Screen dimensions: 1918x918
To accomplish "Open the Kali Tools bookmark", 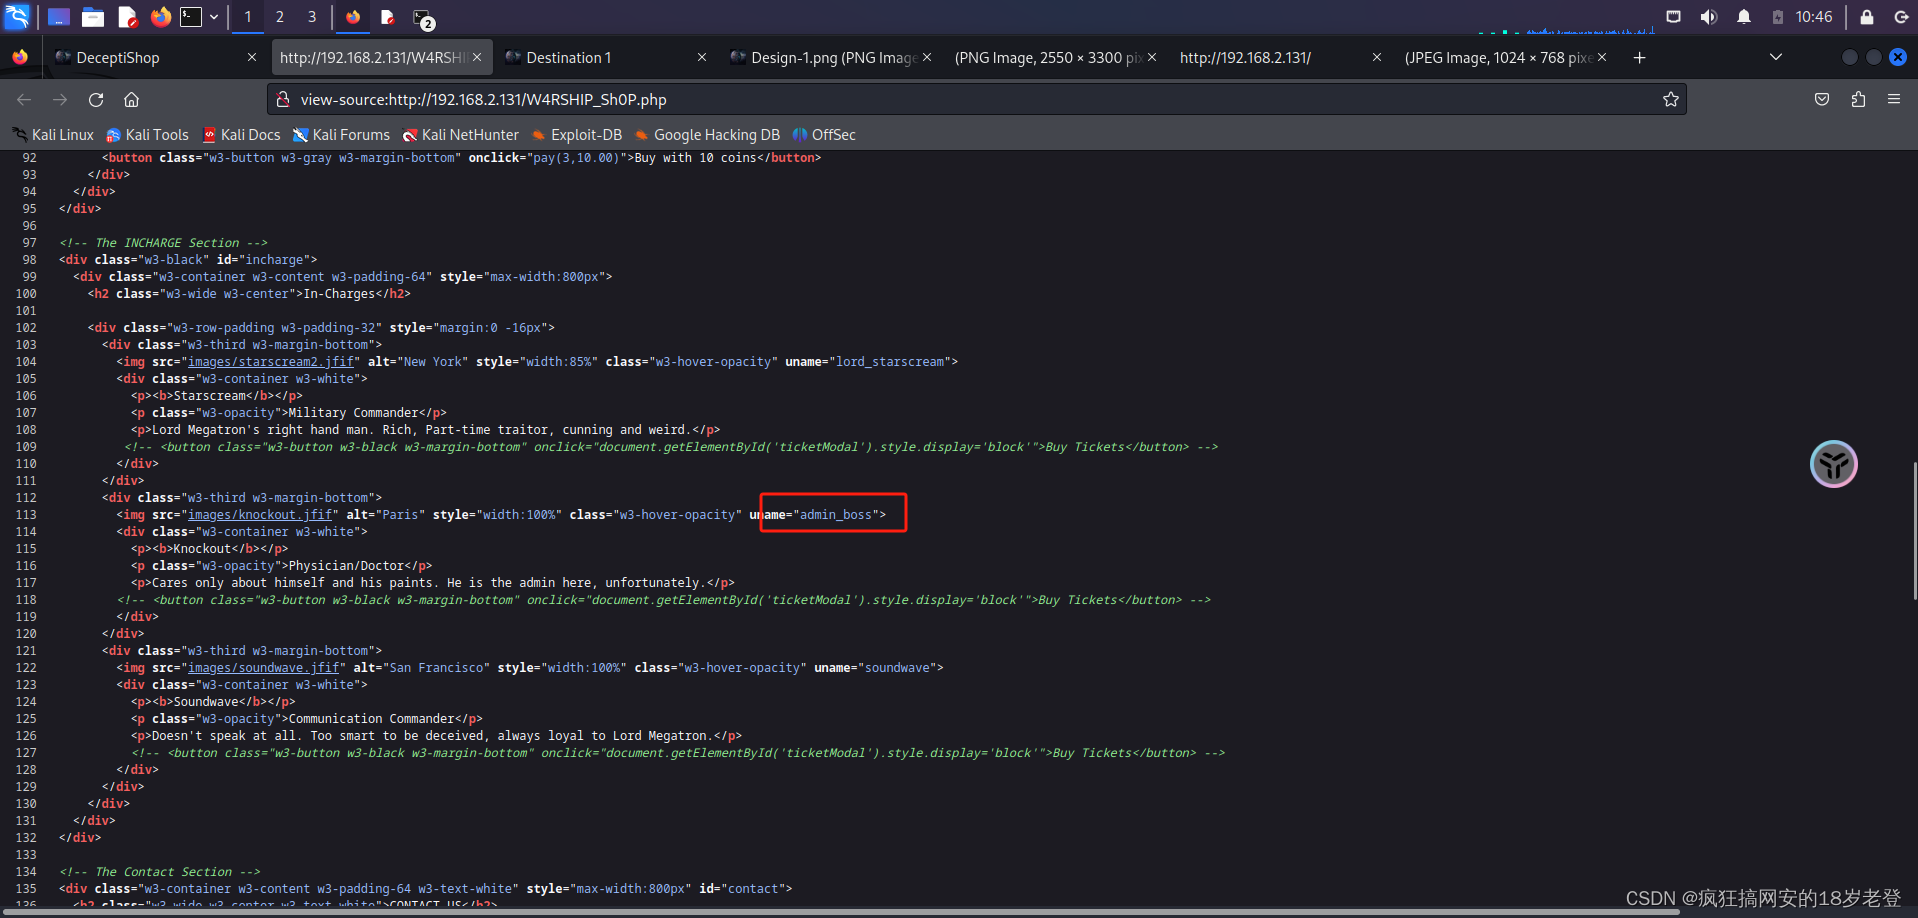I will [148, 135].
